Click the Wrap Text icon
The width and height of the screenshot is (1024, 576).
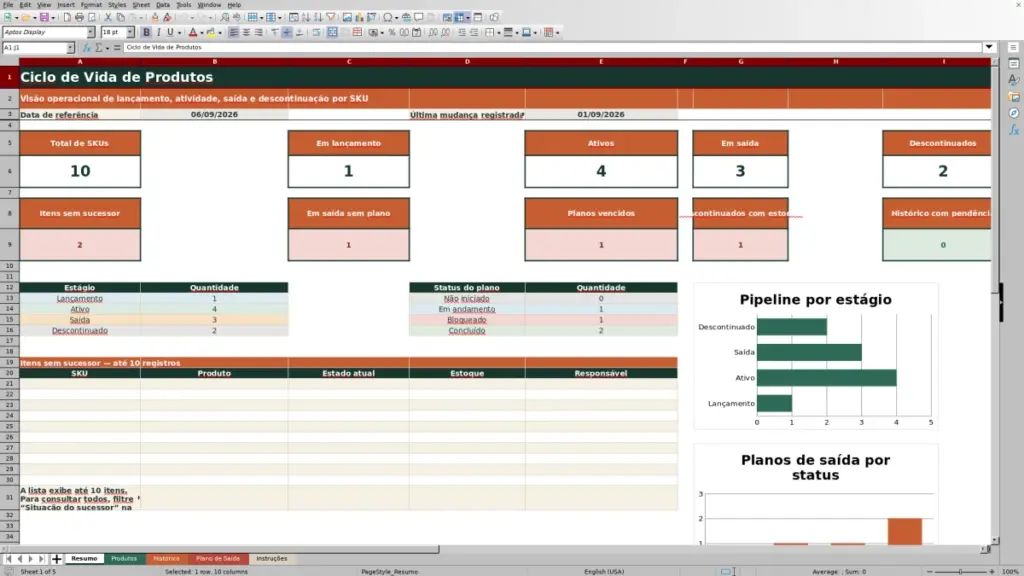[316, 32]
